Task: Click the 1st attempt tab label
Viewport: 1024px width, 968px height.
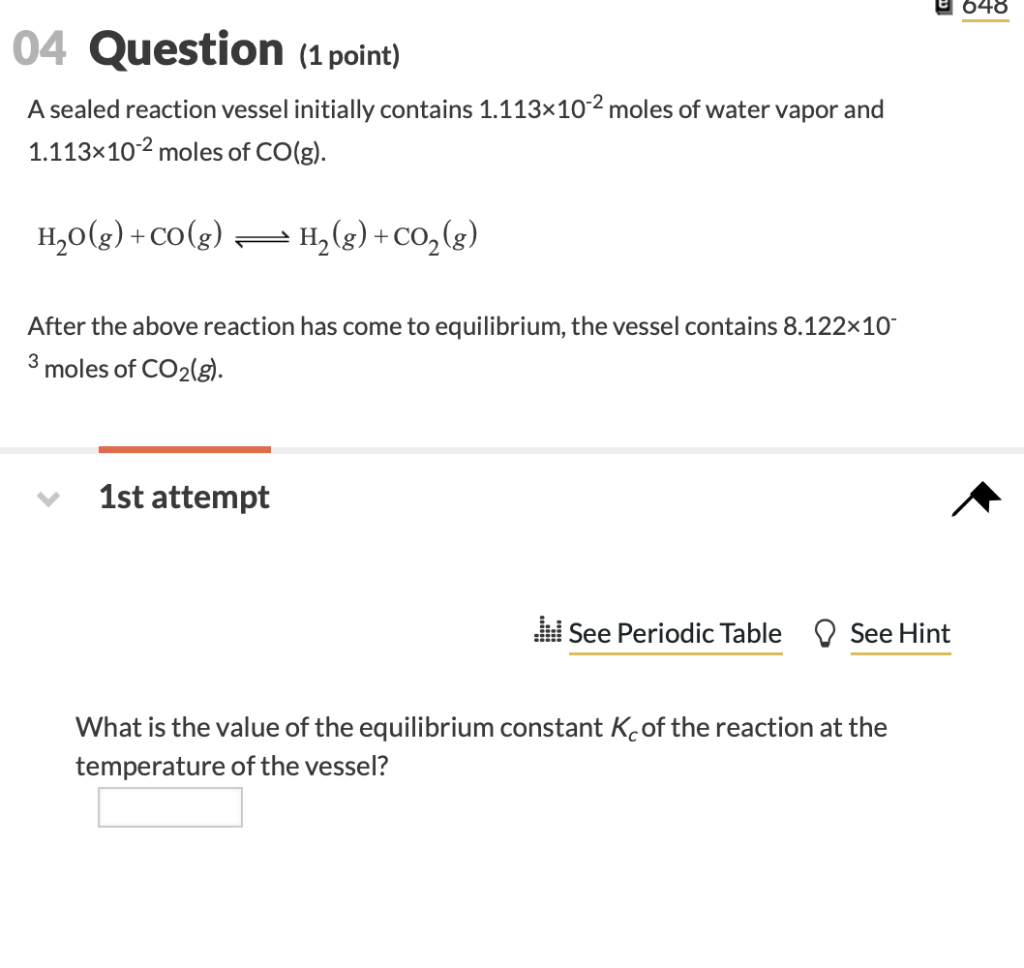Action: [x=183, y=497]
